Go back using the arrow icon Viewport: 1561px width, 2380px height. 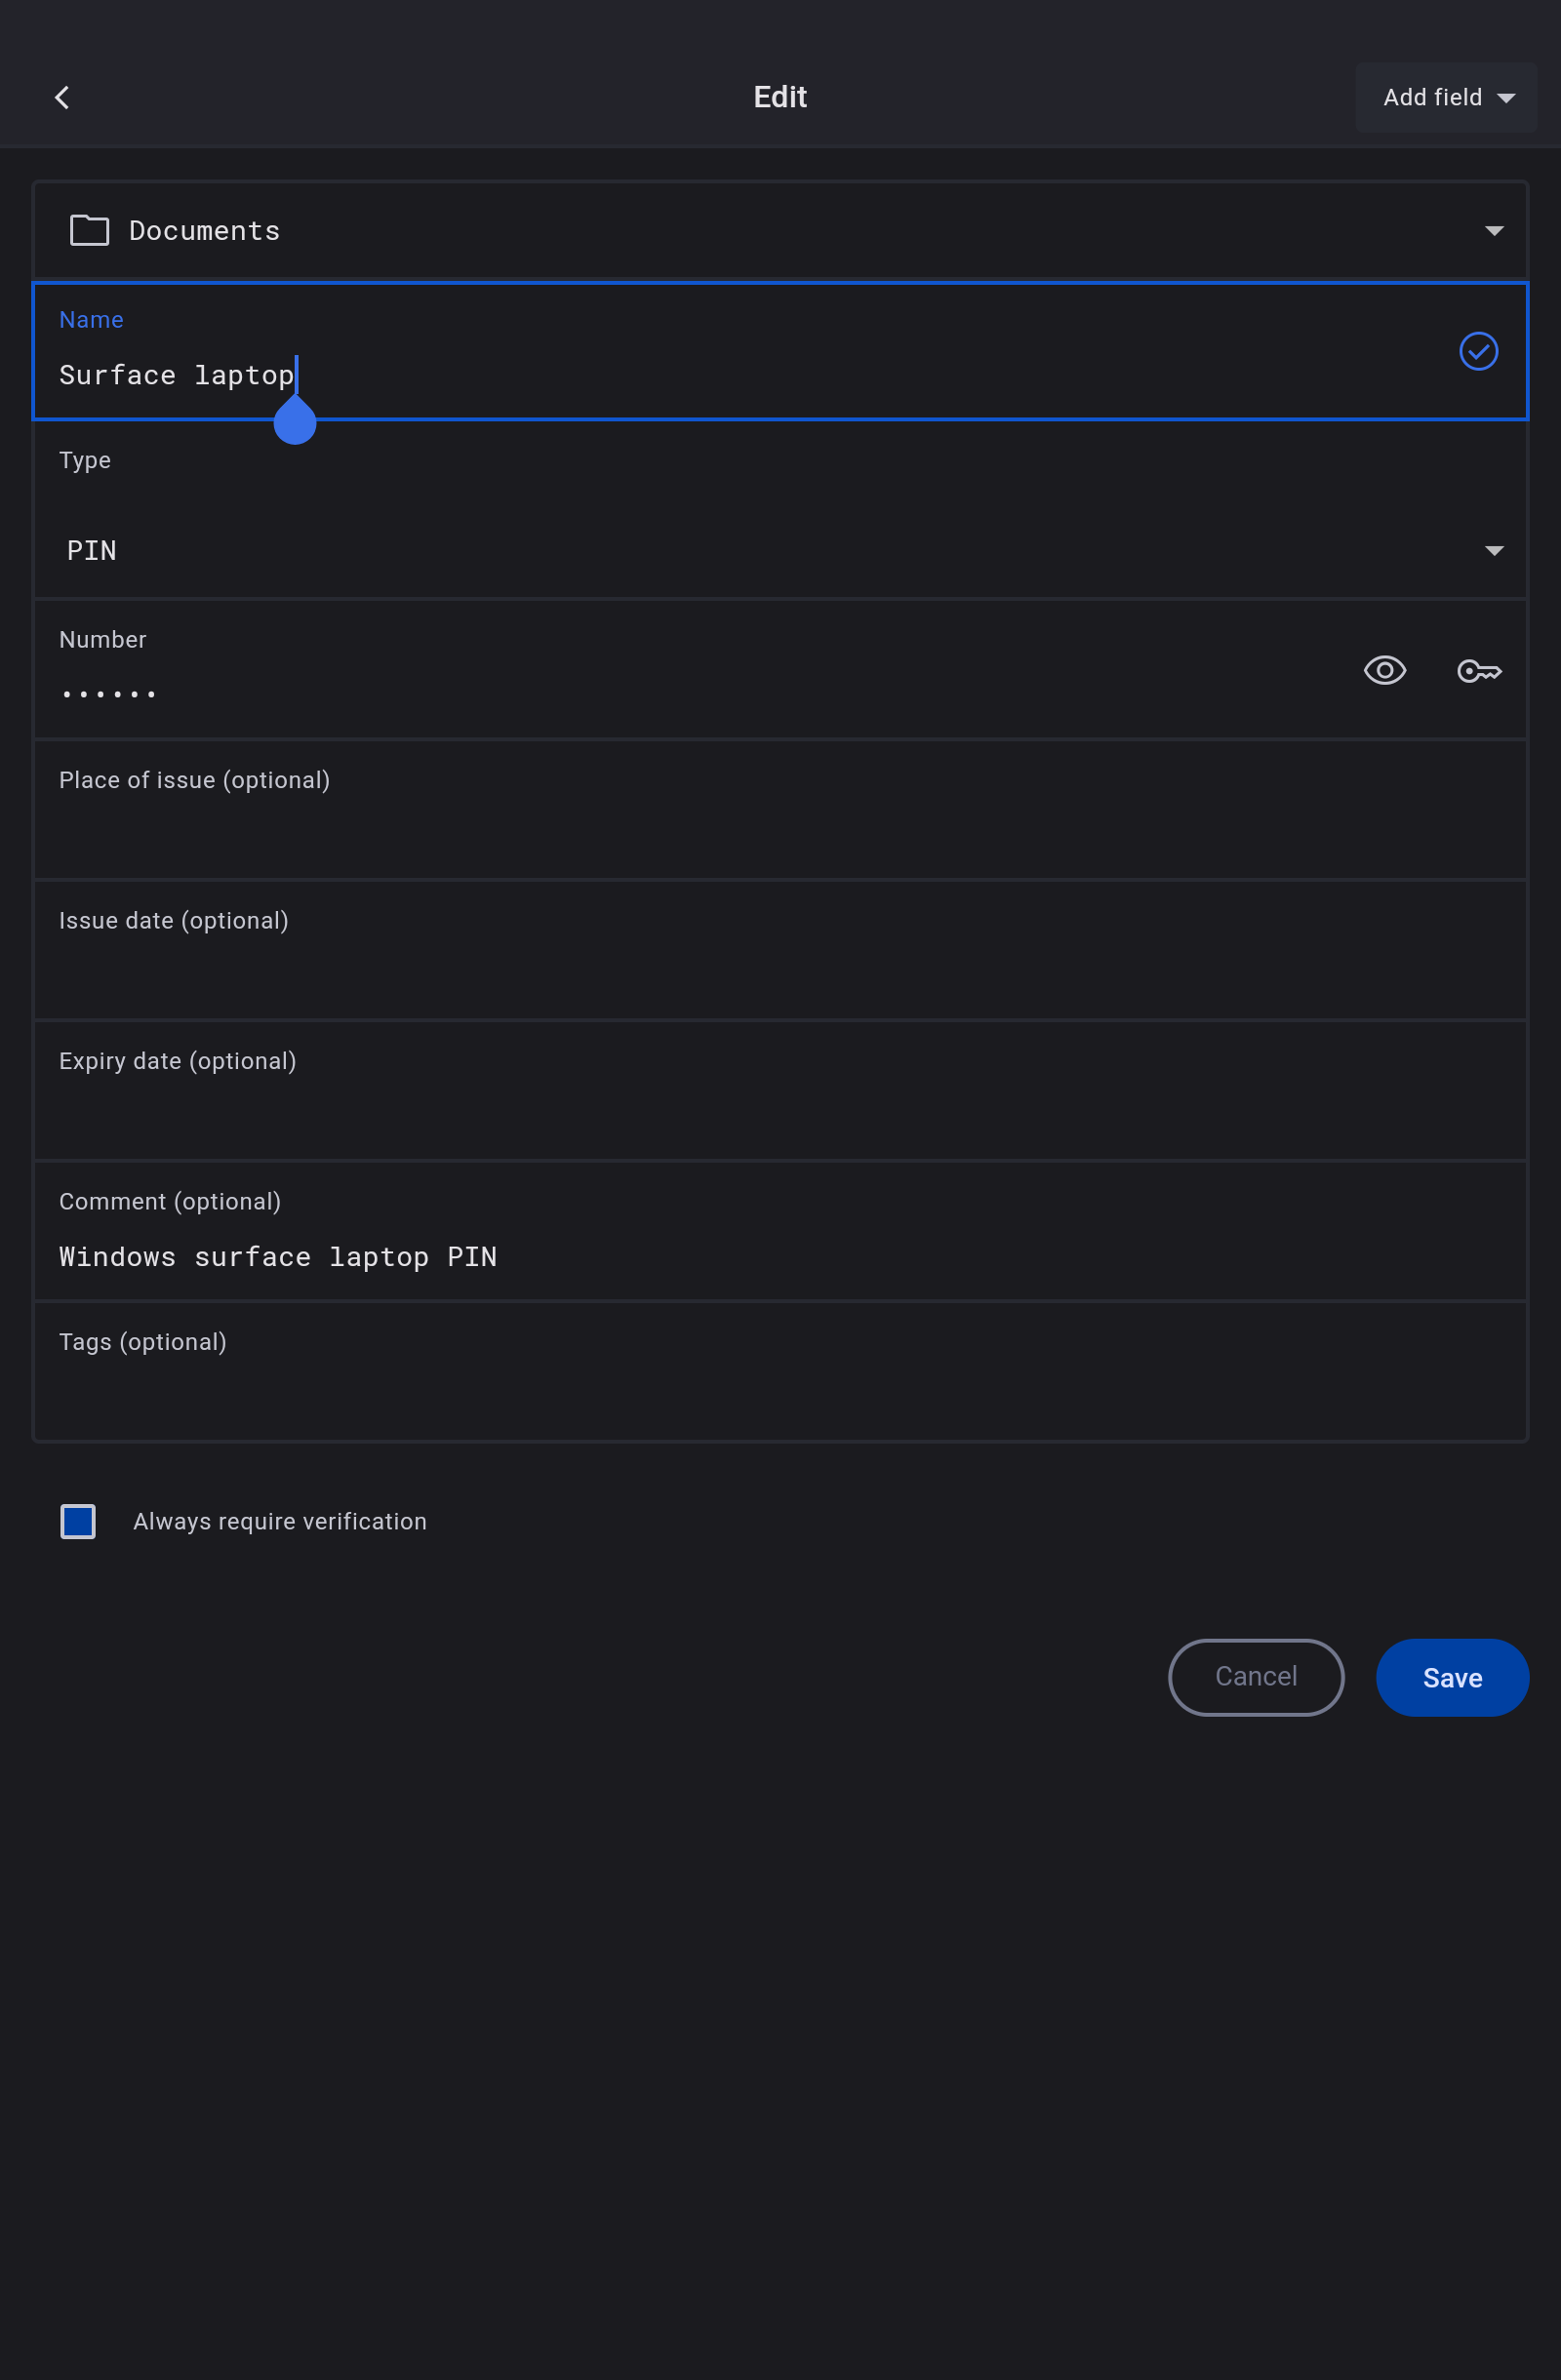click(62, 97)
